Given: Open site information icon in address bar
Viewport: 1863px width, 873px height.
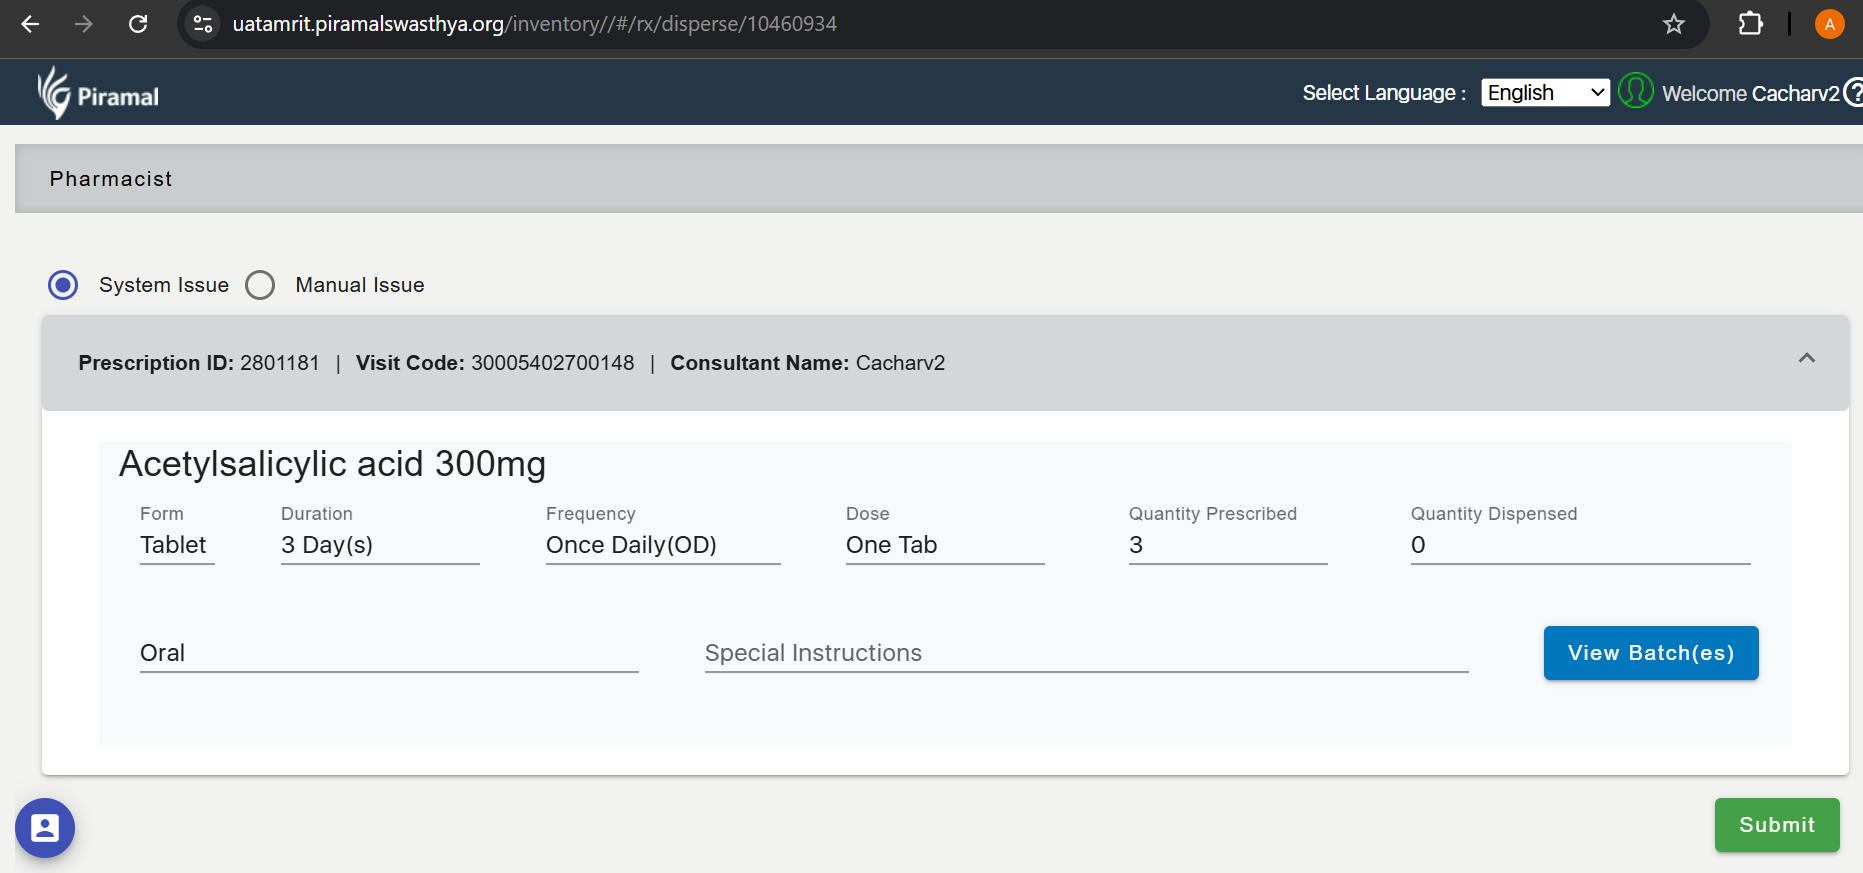Looking at the screenshot, I should click(203, 24).
